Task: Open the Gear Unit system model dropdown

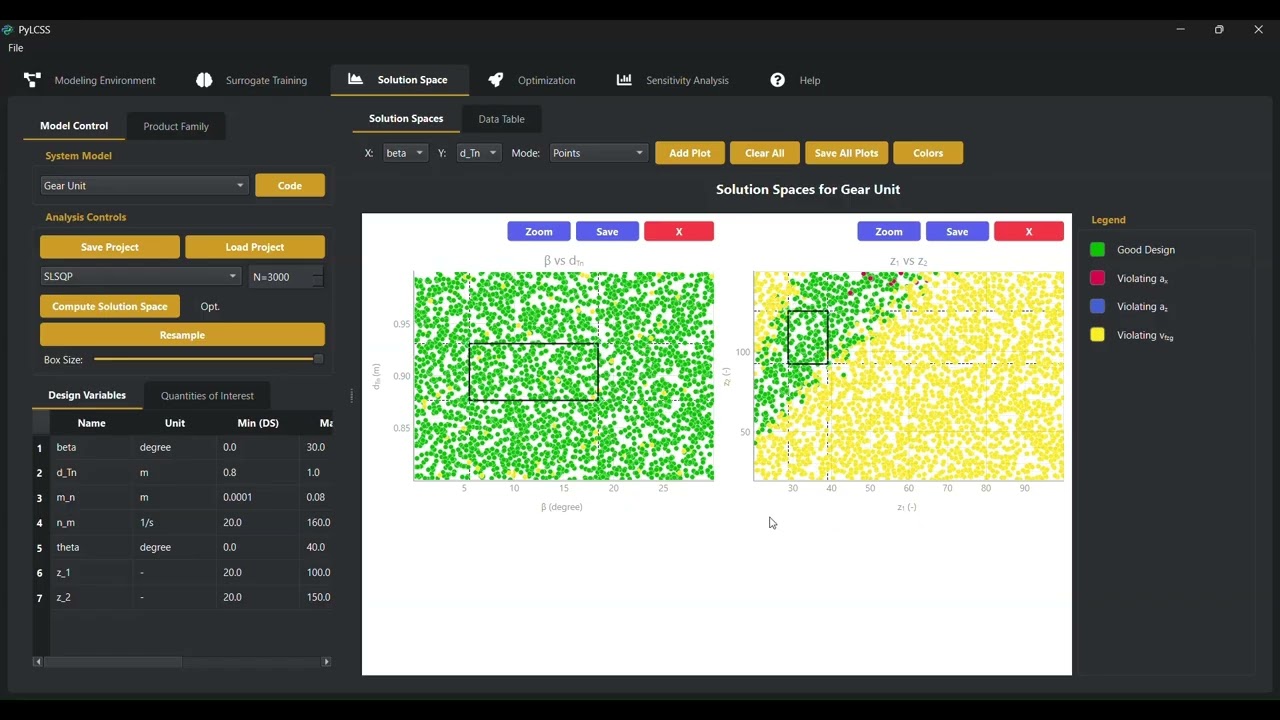Action: pos(144,186)
